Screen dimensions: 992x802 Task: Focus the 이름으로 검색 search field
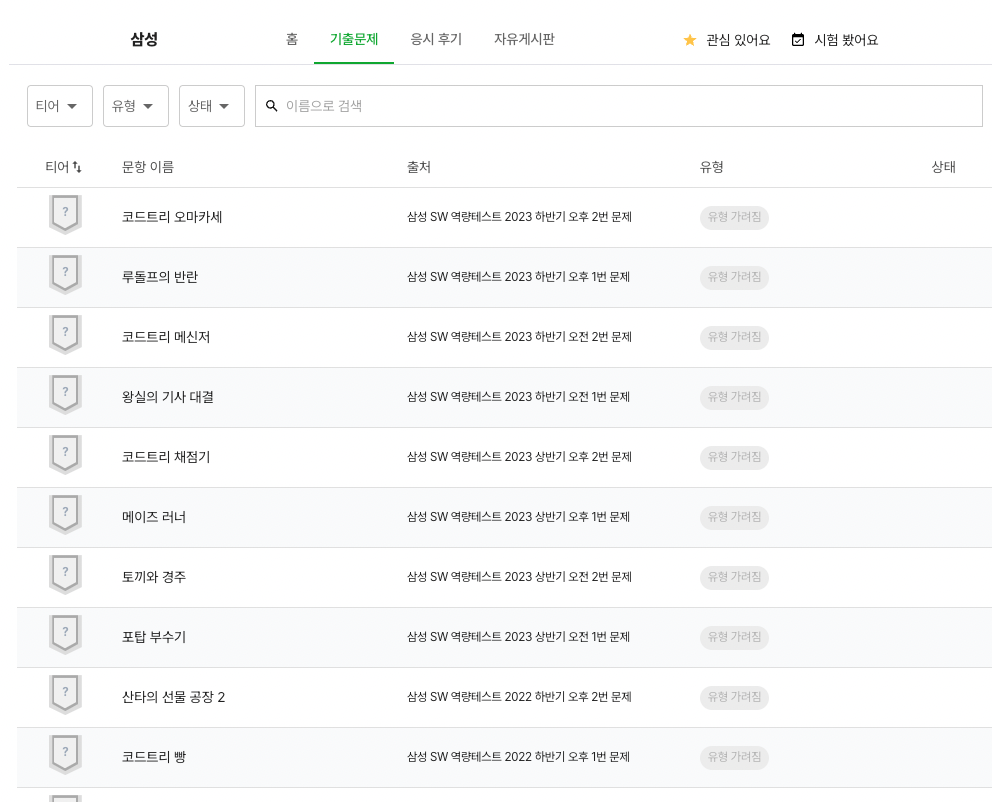pyautogui.click(x=619, y=106)
